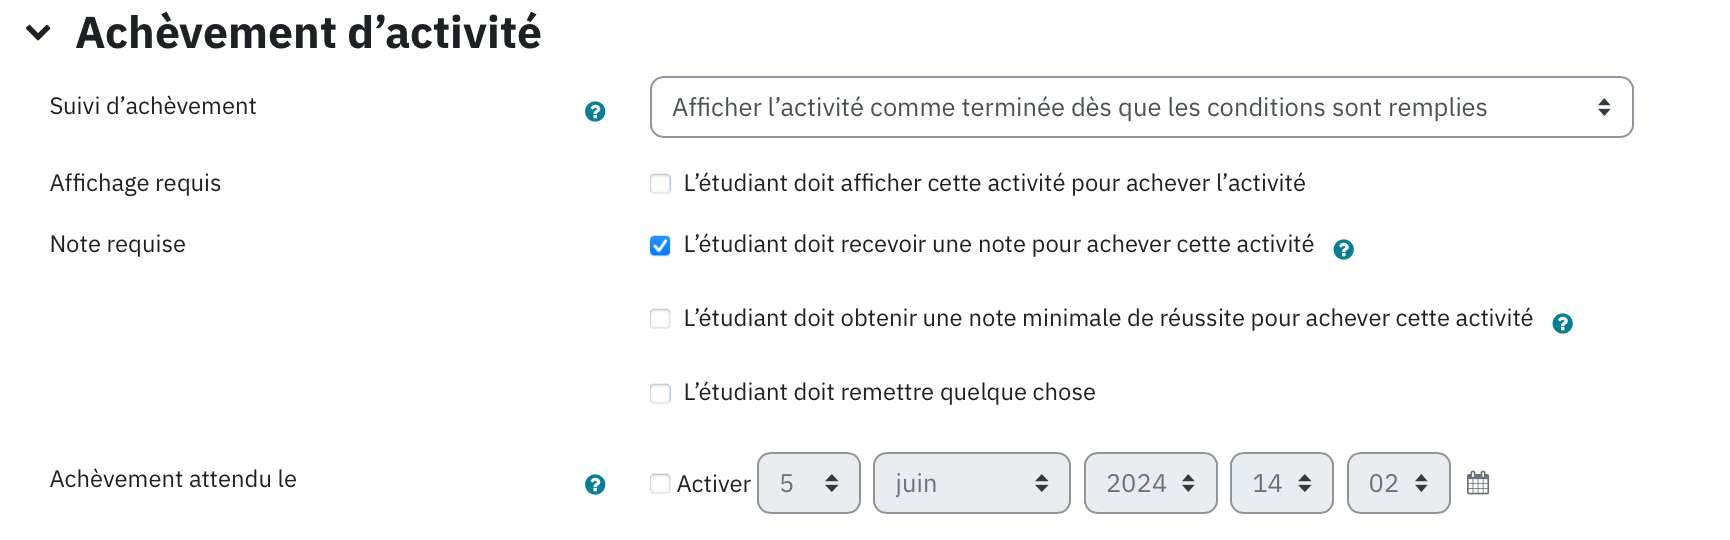This screenshot has height=540, width=1730.
Task: Open the year dropdown showing 2024
Action: pyautogui.click(x=1151, y=483)
